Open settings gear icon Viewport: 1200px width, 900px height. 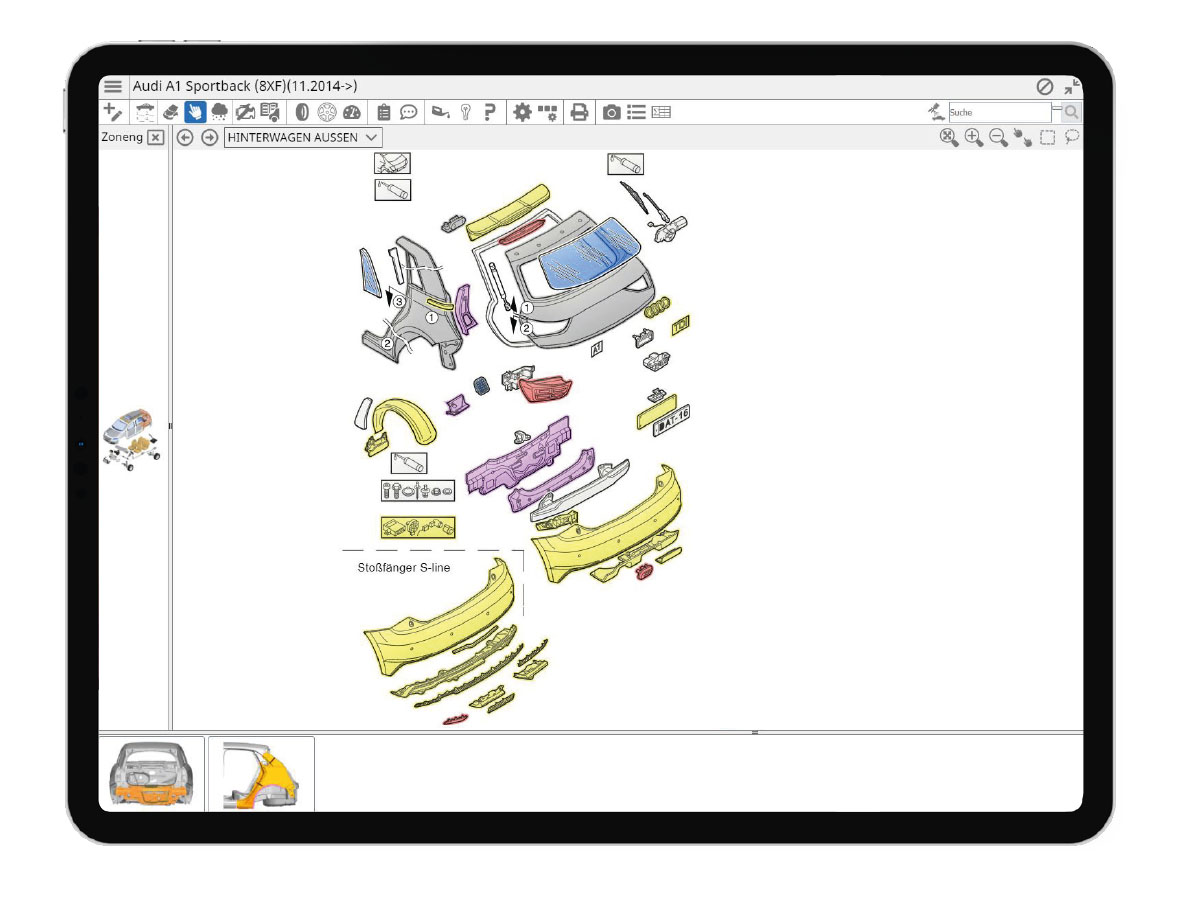coord(522,112)
